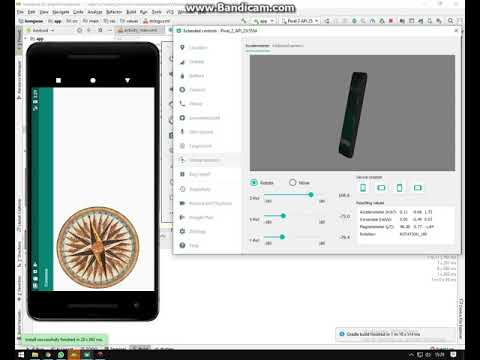The width and height of the screenshot is (480, 360).
Task: Click the strings.xml breadcrumb
Action: pos(157,21)
